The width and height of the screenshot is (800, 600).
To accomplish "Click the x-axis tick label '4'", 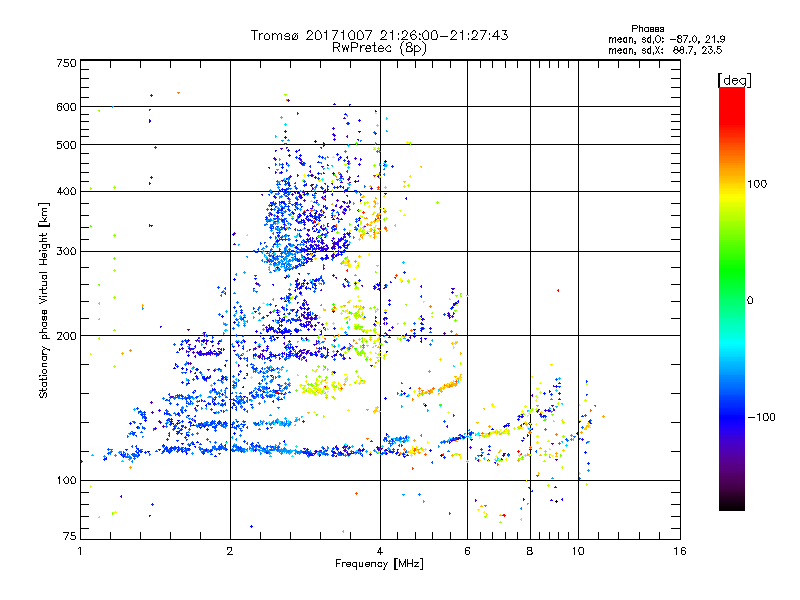I will 380,551.
